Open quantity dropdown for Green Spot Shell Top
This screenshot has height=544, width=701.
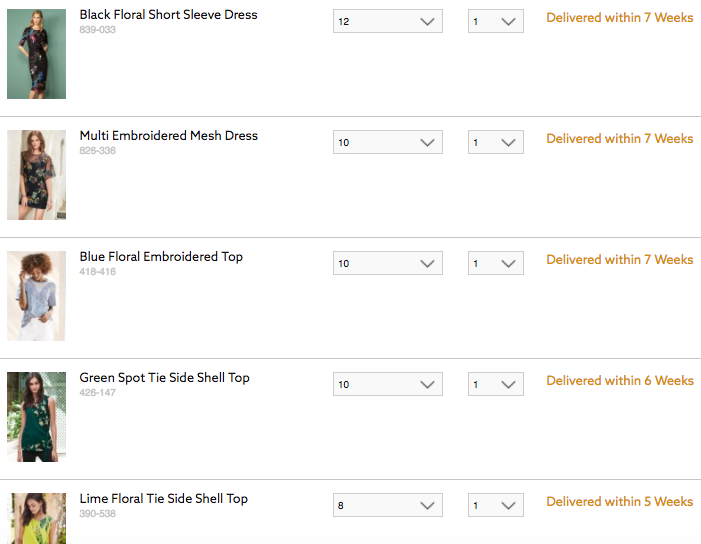[495, 384]
